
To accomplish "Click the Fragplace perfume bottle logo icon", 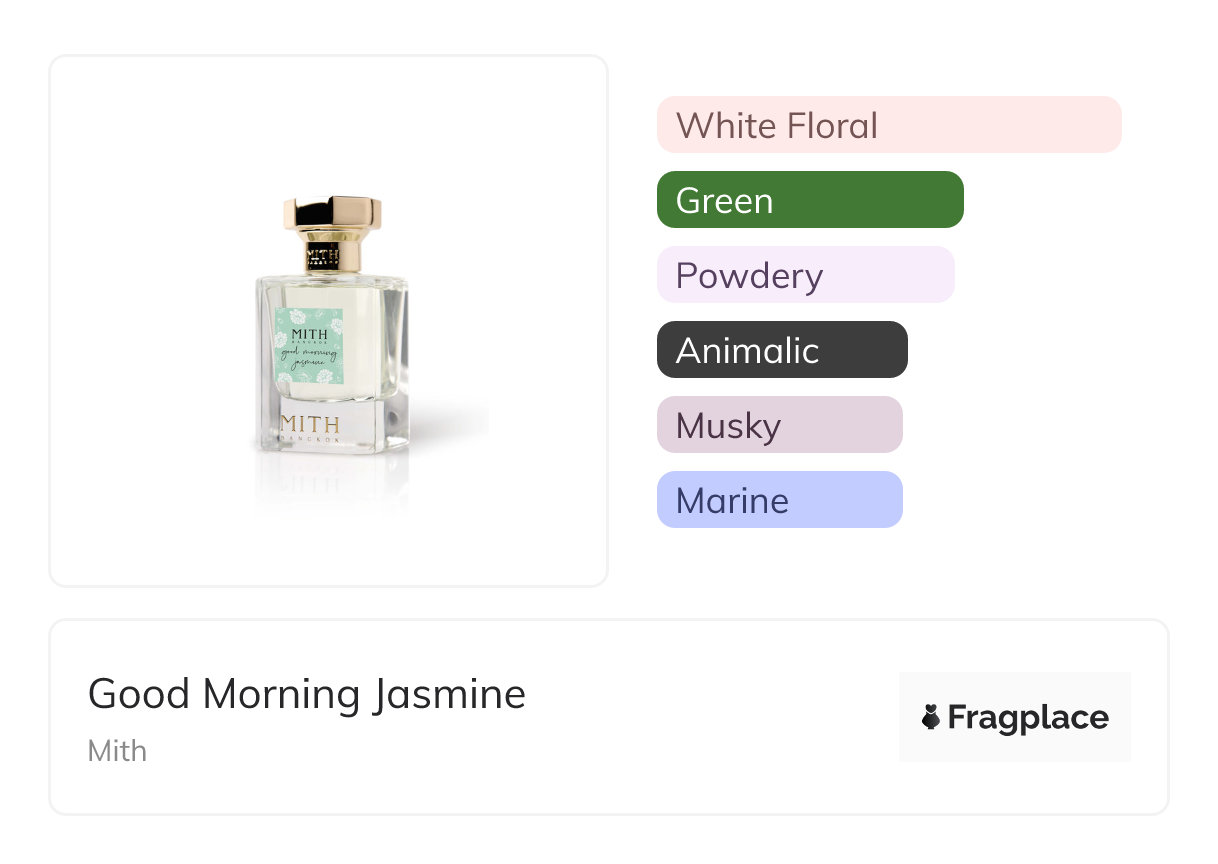I will (931, 717).
